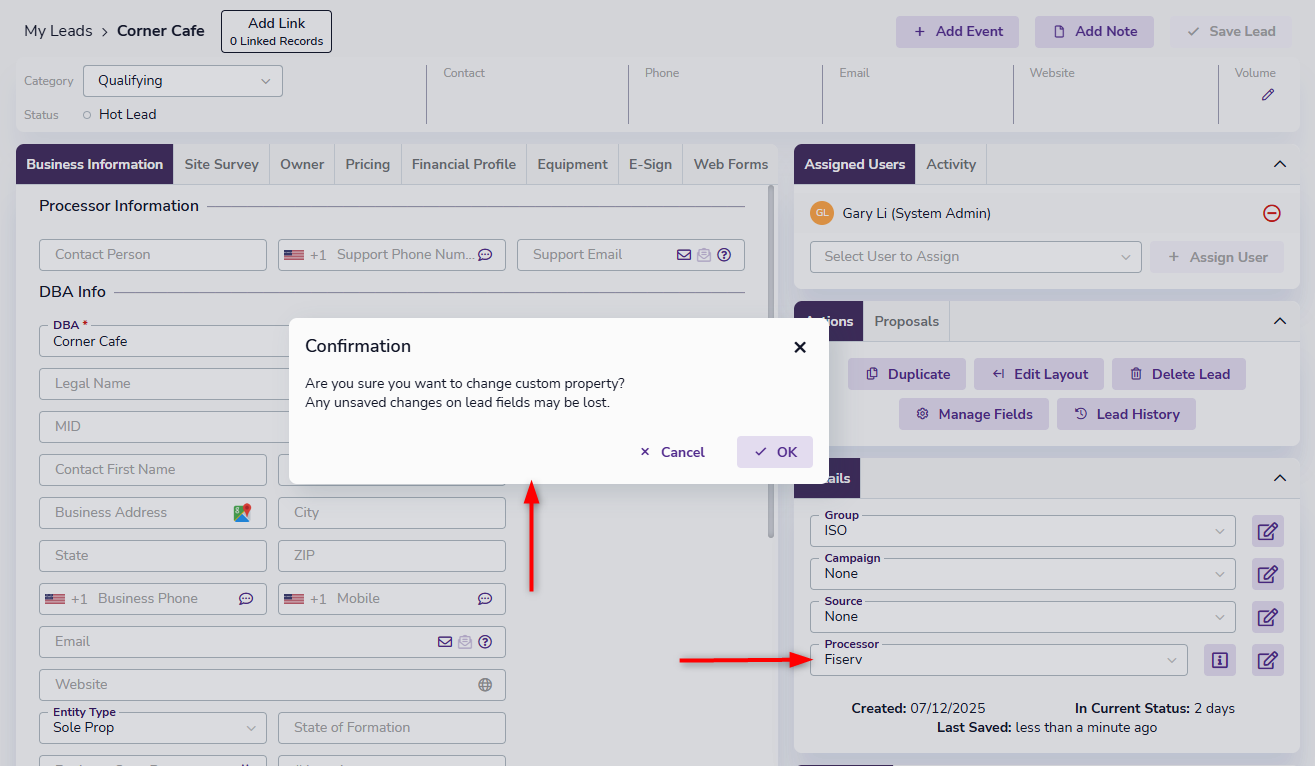Click the edit icon next to Campaign

click(x=1267, y=574)
